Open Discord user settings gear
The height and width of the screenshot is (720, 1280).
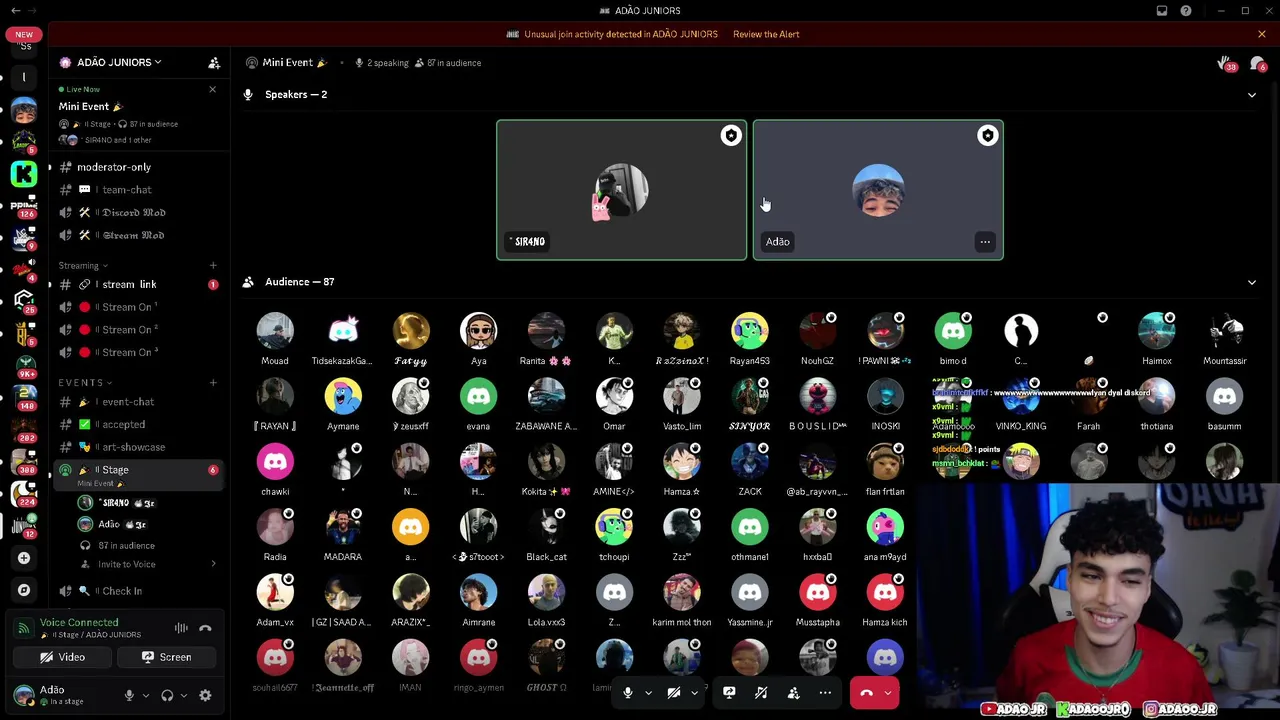coord(205,695)
